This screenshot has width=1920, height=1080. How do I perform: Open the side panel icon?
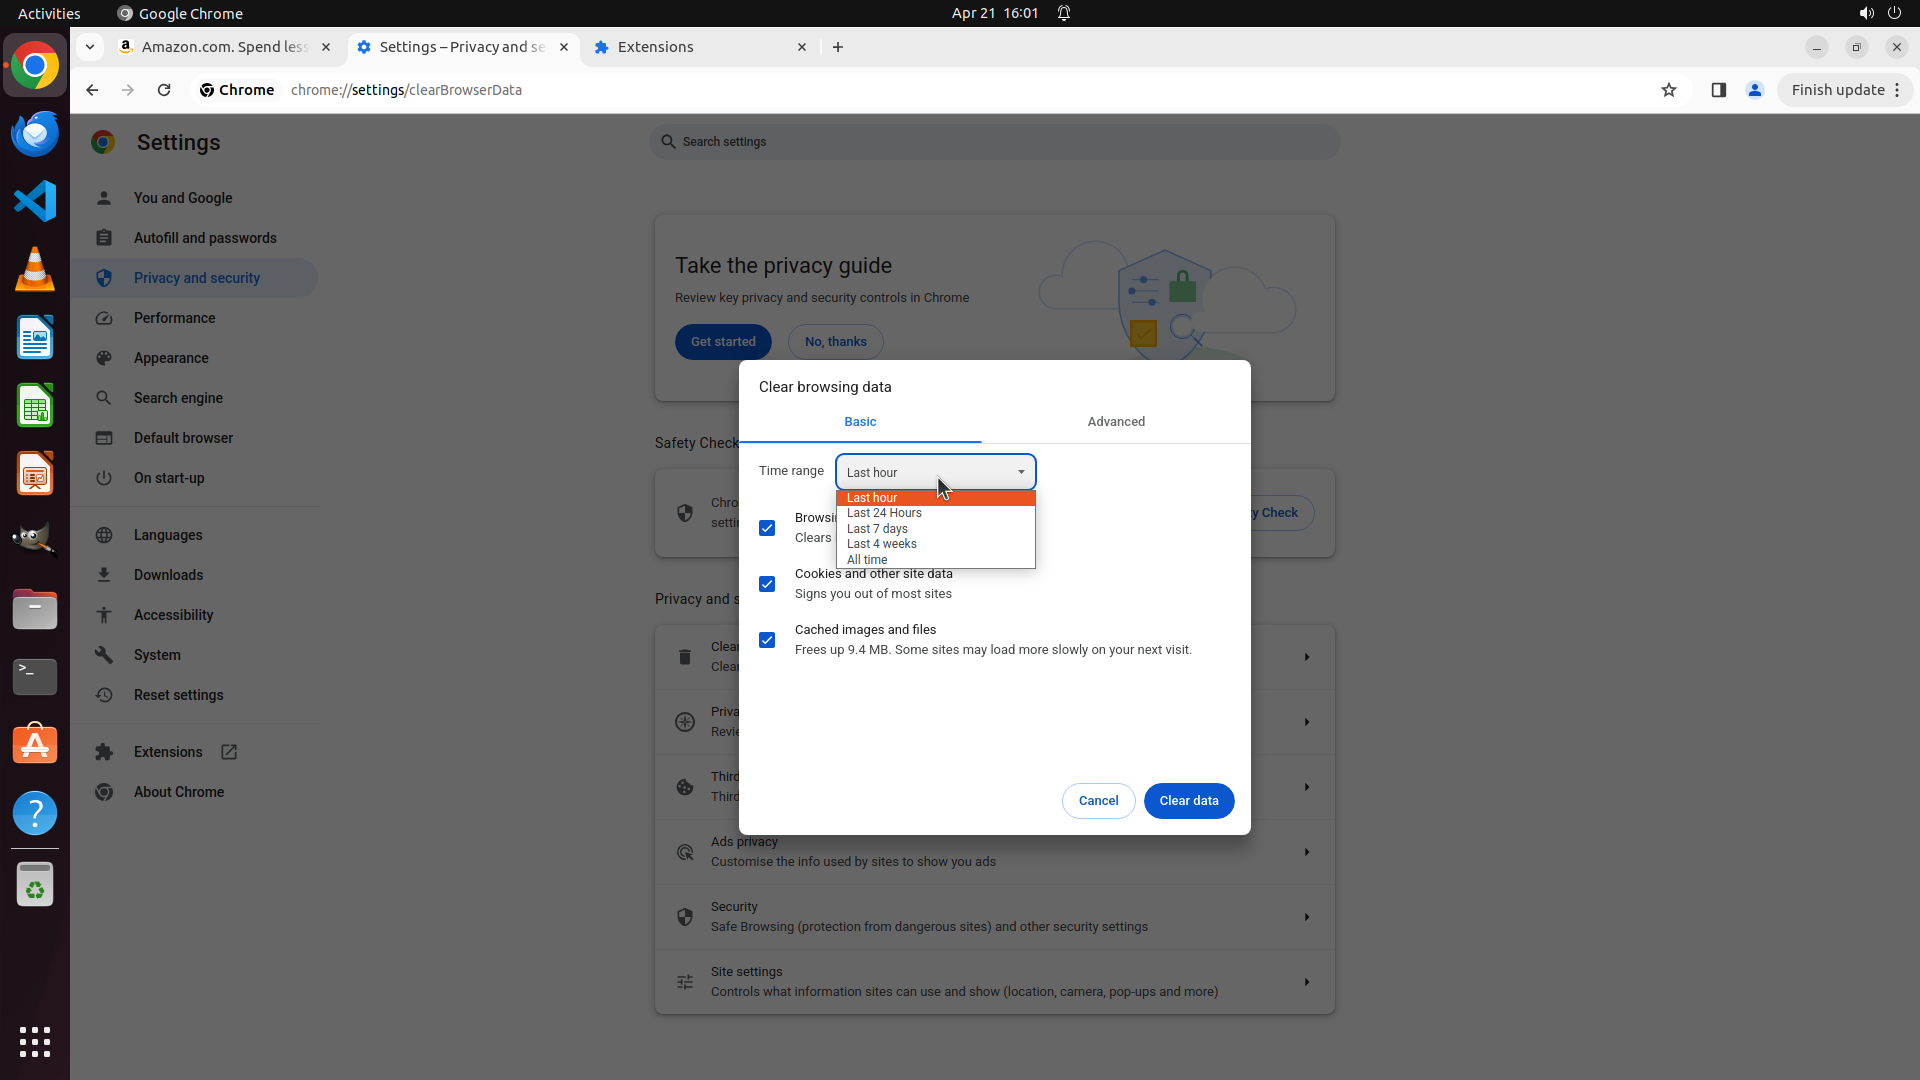click(x=1718, y=90)
